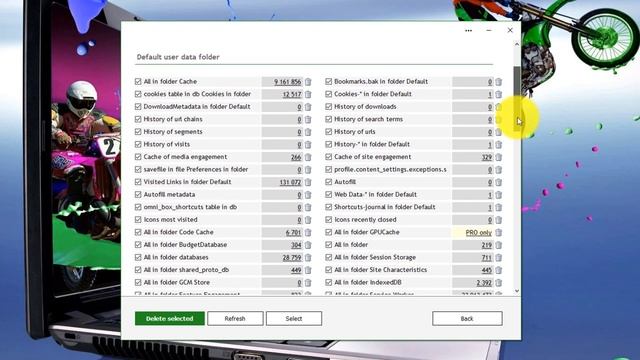Click trash icon for All in folder Cache
This screenshot has height=360, width=640.
click(x=308, y=82)
